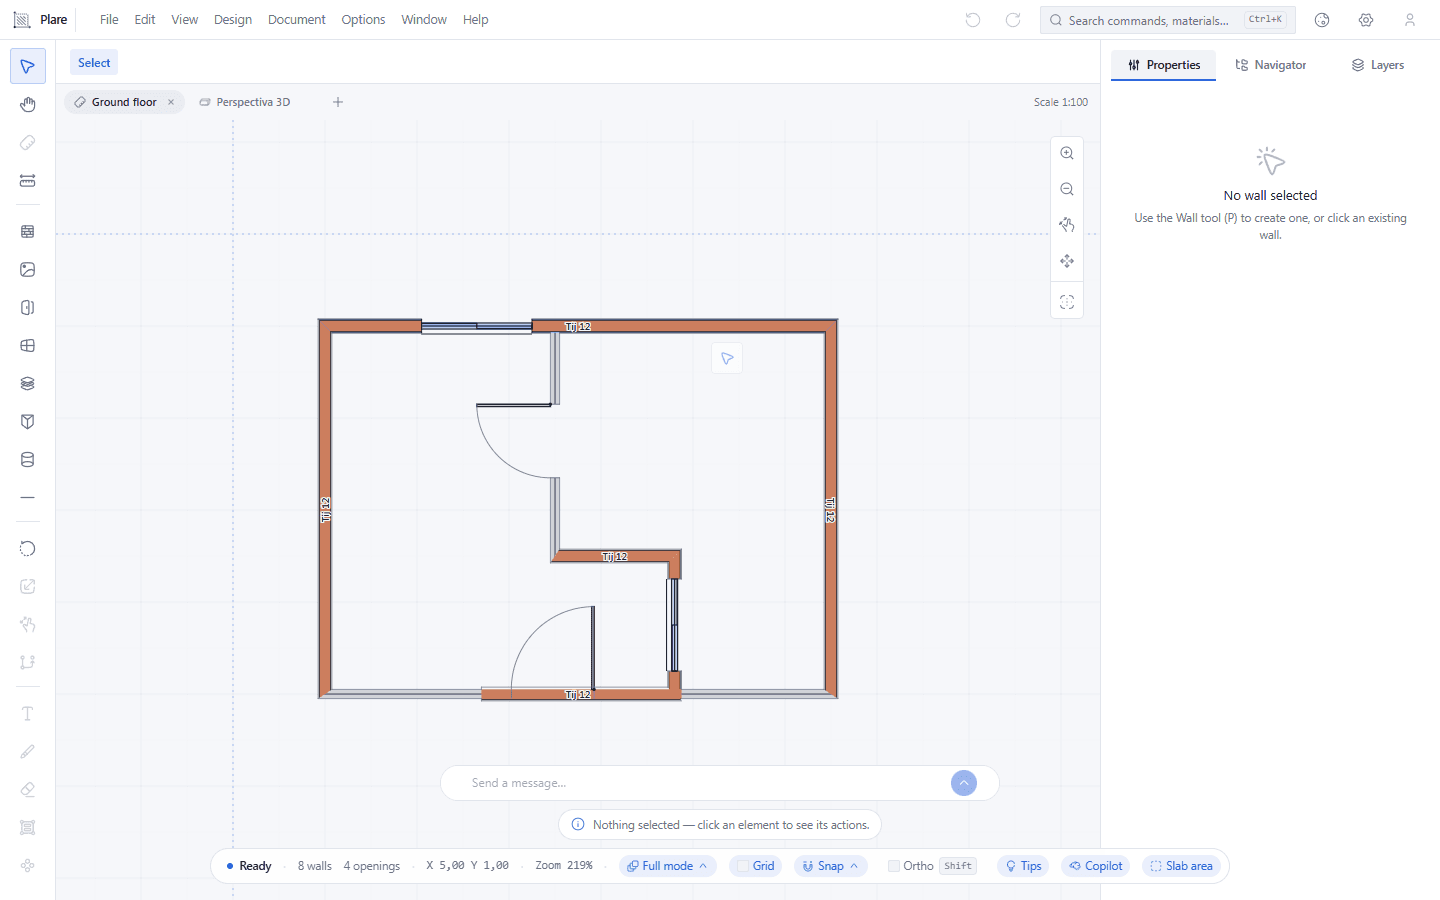Open the user account icon
The width and height of the screenshot is (1440, 900).
coord(1410,20)
